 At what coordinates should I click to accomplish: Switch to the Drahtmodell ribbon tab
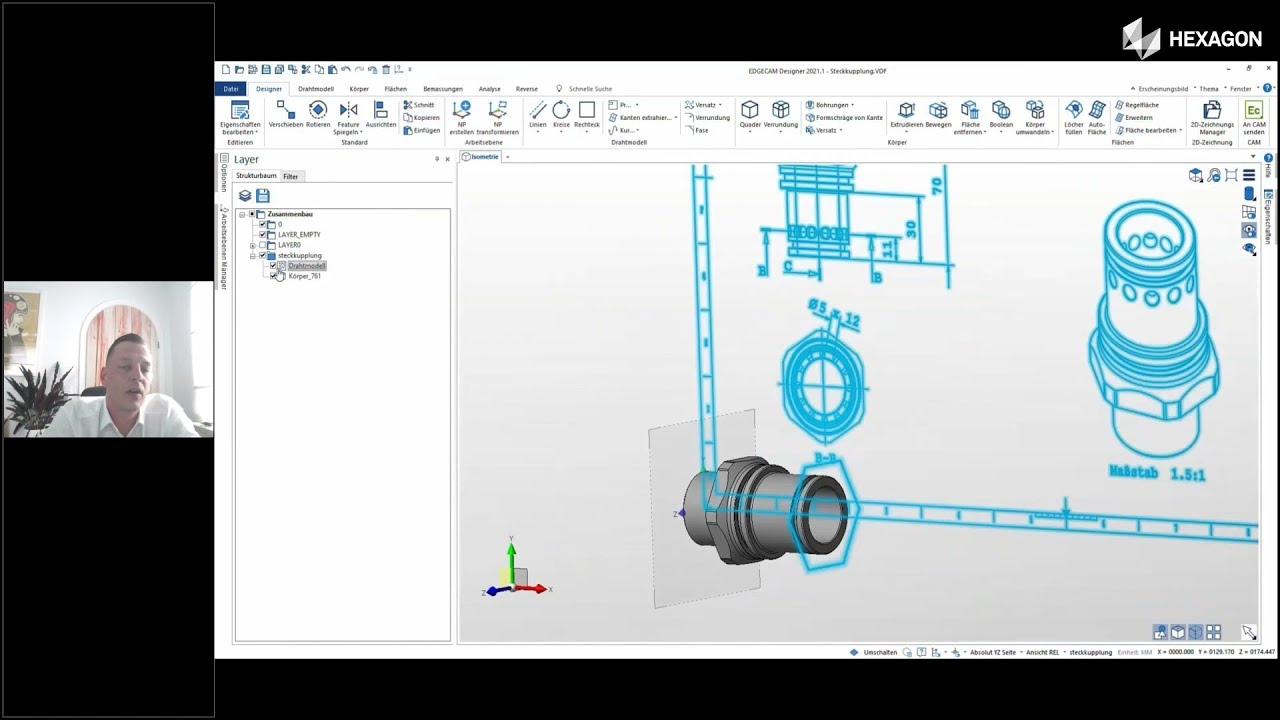point(316,89)
